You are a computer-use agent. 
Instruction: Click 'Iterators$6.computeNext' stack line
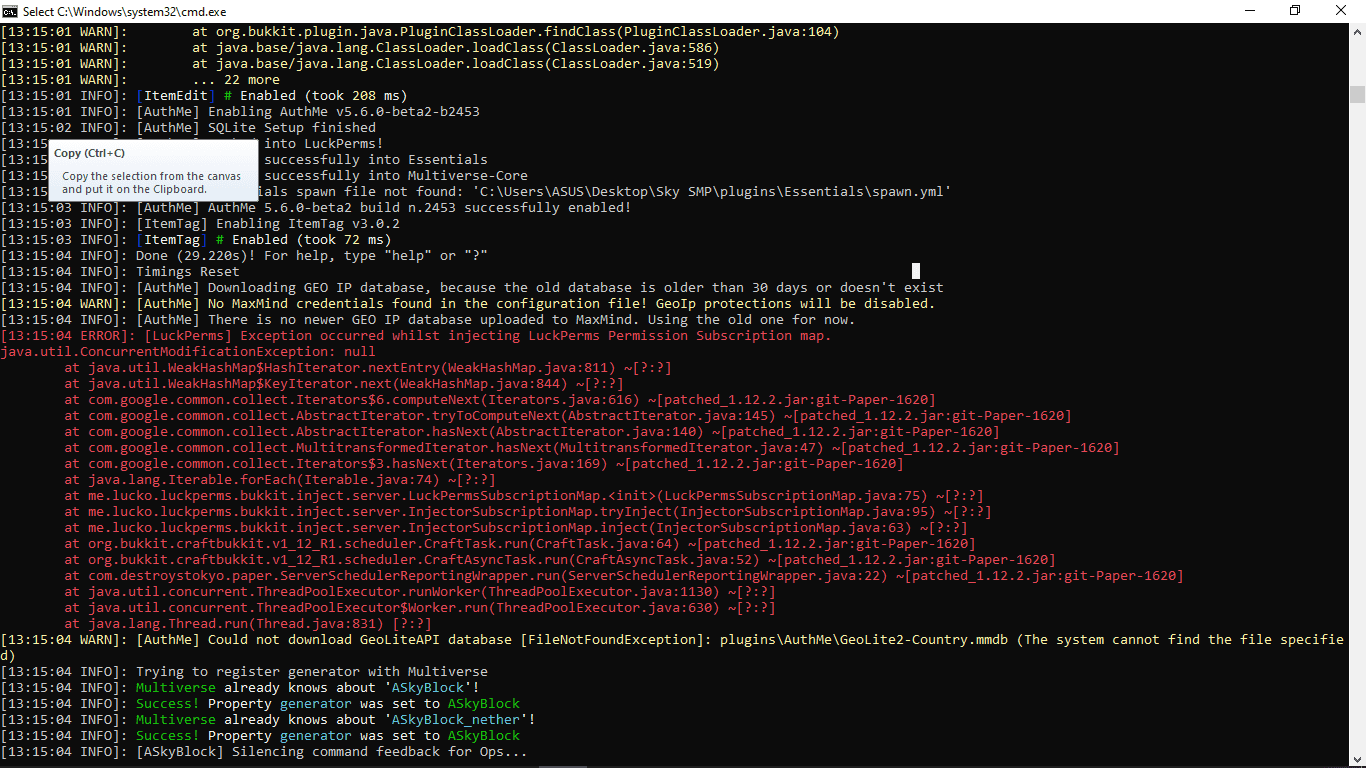tap(500, 400)
